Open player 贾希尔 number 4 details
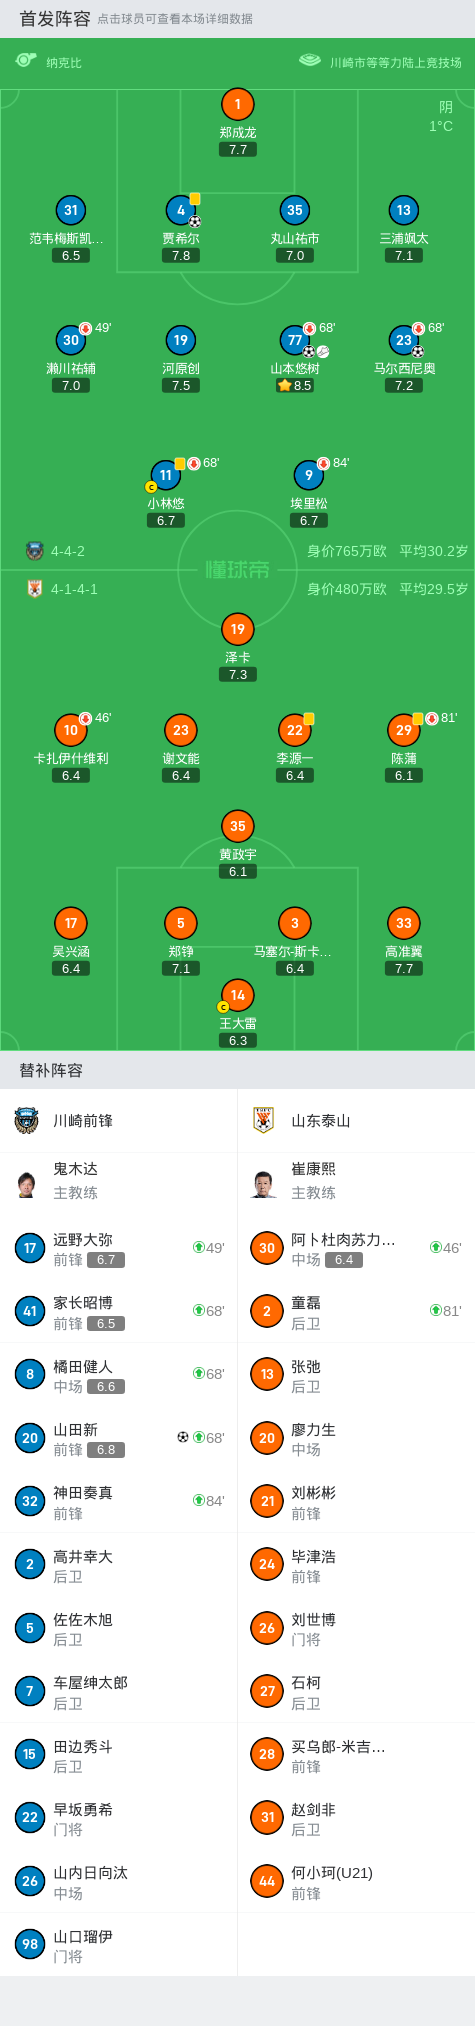The image size is (475, 2026). click(x=181, y=210)
